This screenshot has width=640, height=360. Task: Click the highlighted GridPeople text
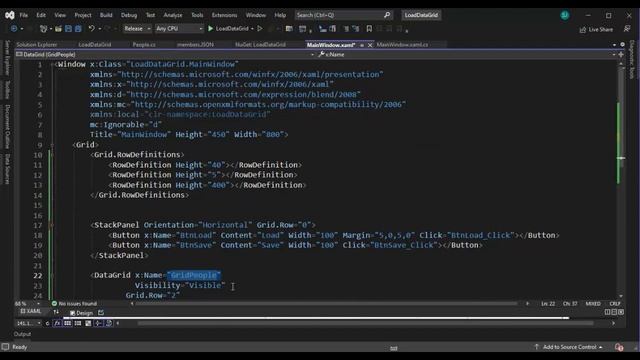pyautogui.click(x=194, y=276)
